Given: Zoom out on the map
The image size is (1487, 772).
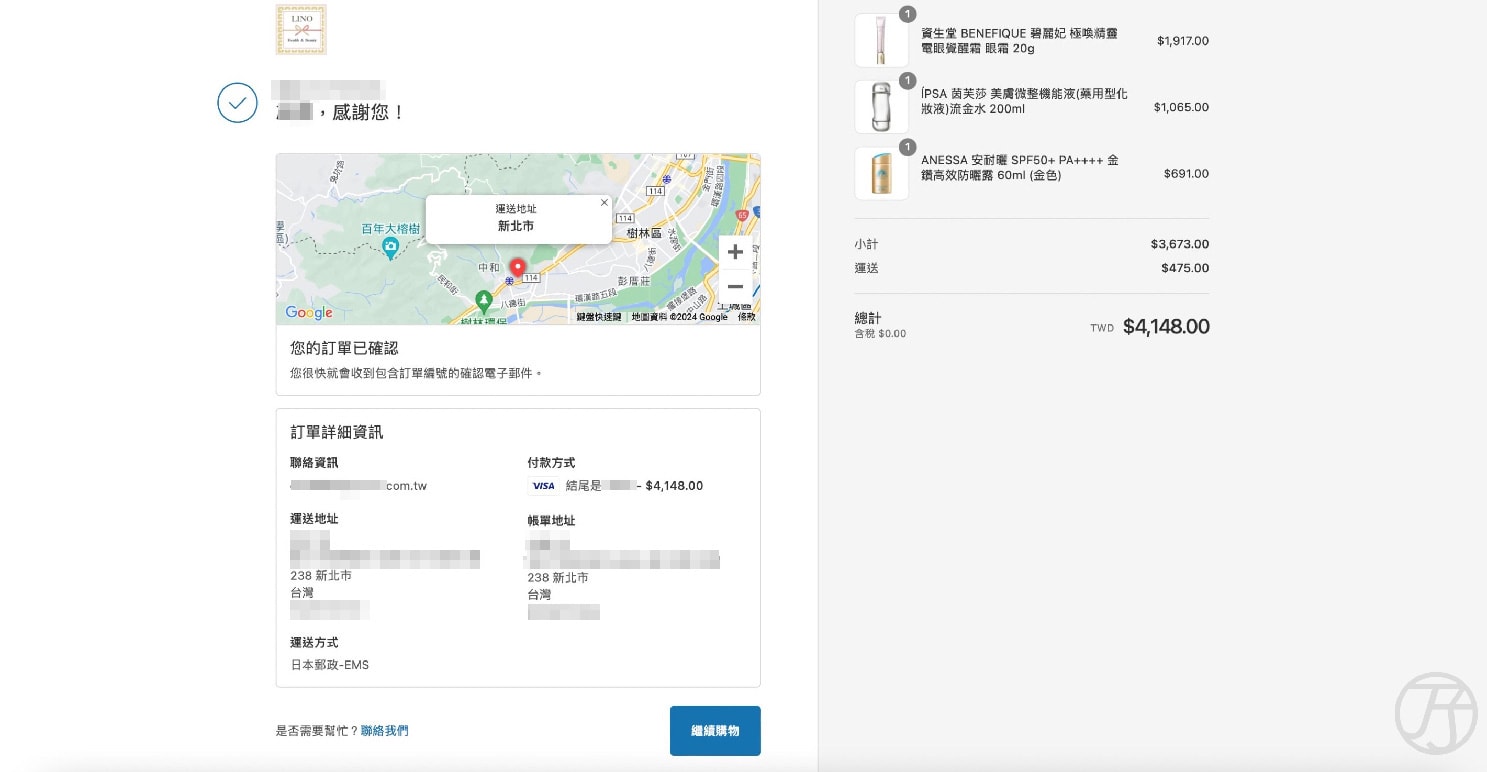Looking at the screenshot, I should pos(735,287).
